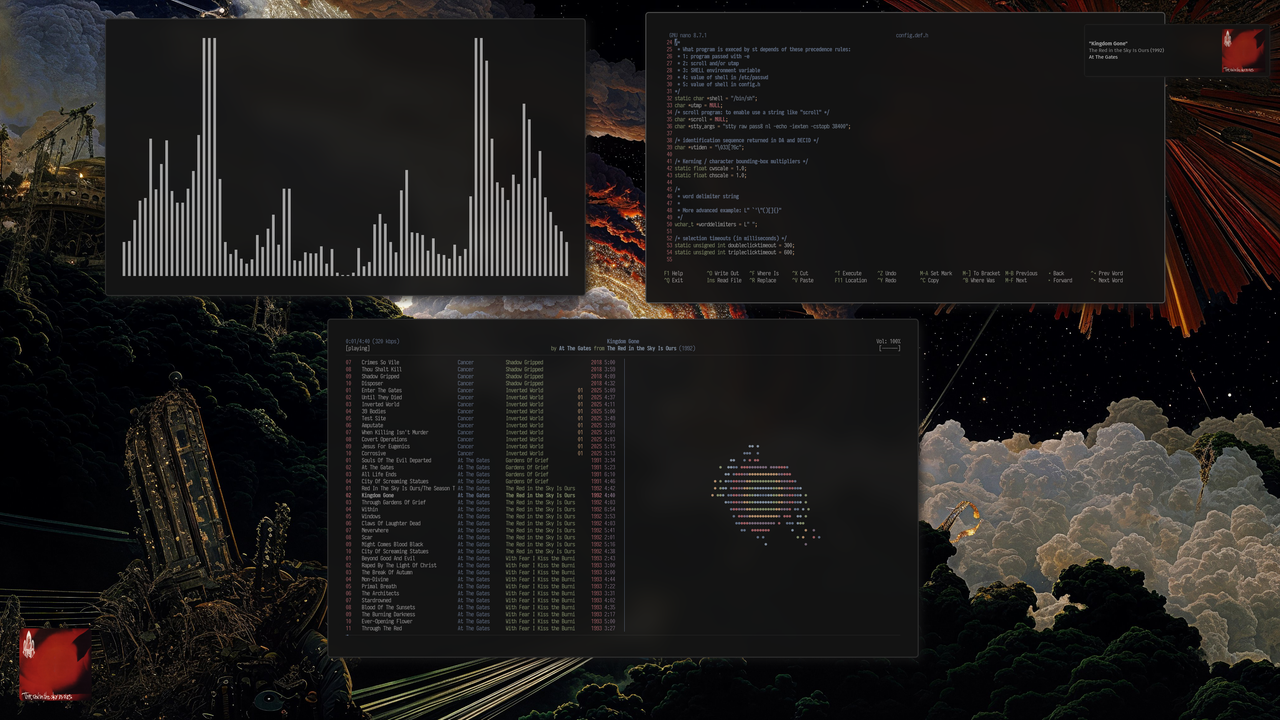Select the track Beyond Good And Evil
1280x720 pixels.
pos(480,558)
